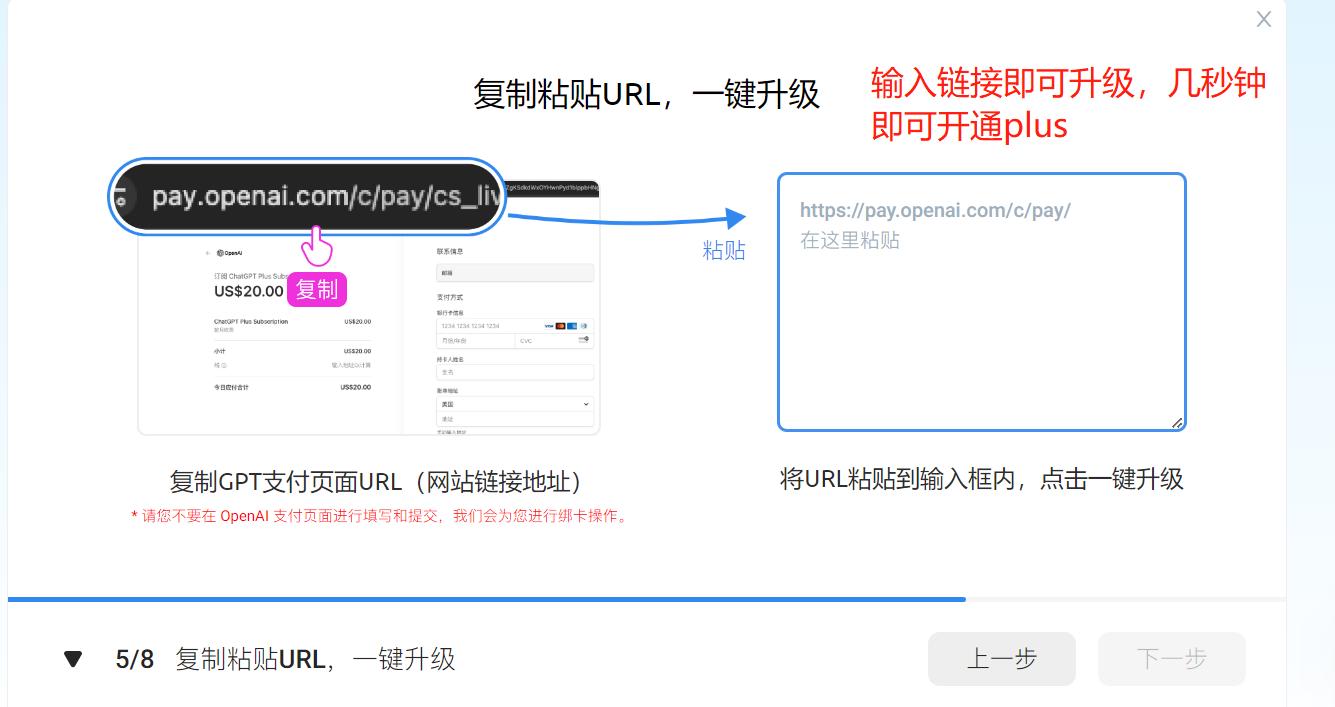
Task: Close the upgrade guide dialog
Action: (1264, 19)
